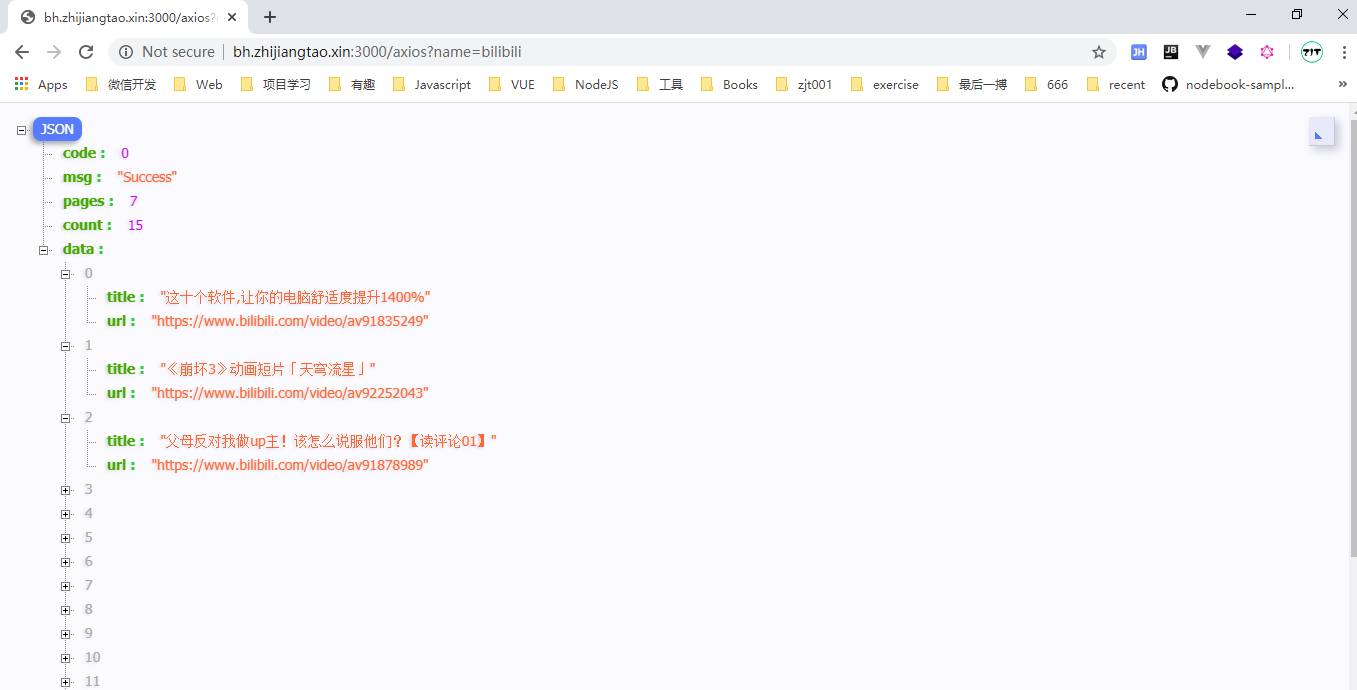
Task: Open the Web bookmark folder
Action: 198,85
